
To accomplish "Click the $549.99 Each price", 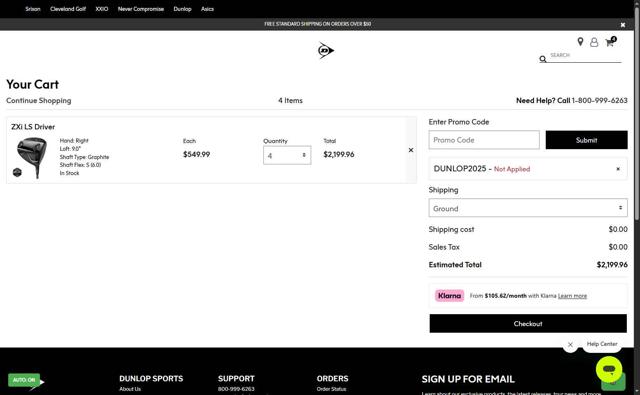I will click(x=196, y=154).
